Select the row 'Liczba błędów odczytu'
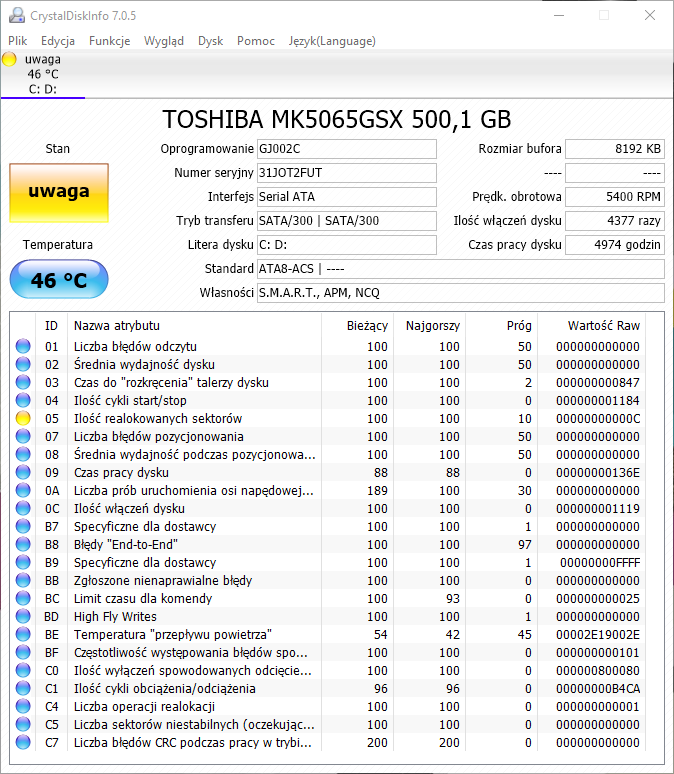674x774 pixels. pos(328,347)
